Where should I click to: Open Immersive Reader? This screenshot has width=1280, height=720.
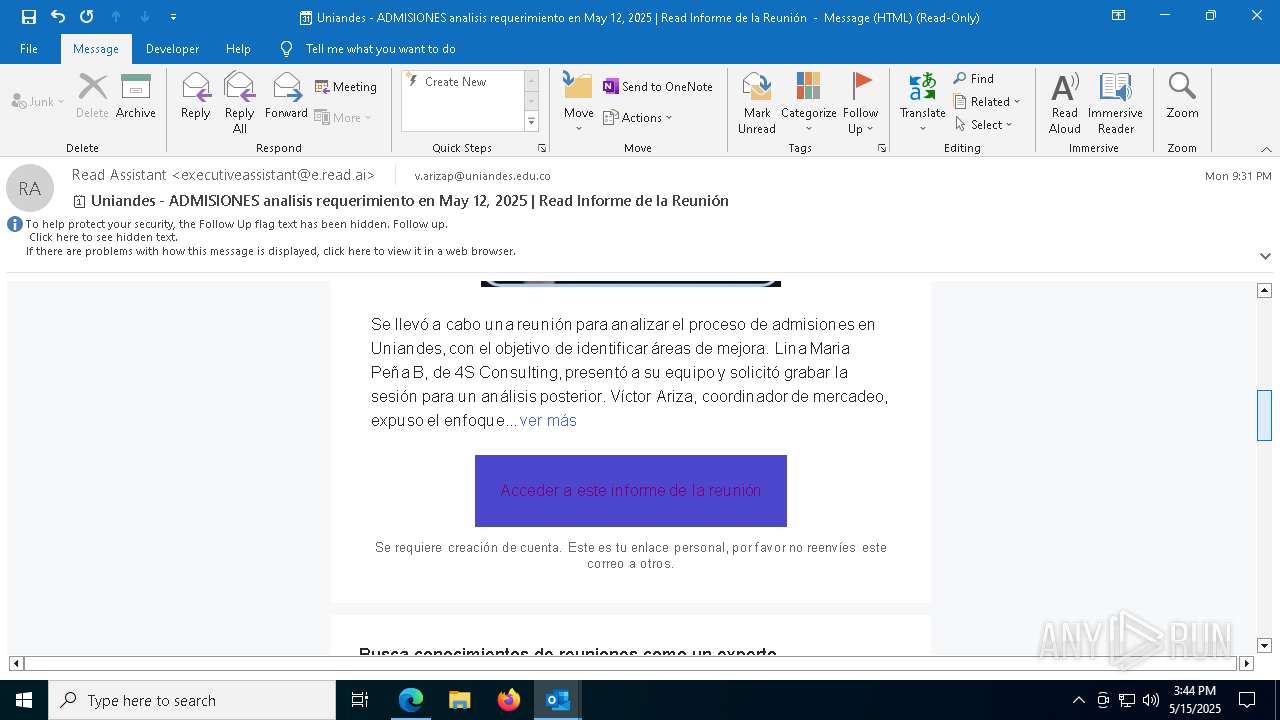(1116, 103)
